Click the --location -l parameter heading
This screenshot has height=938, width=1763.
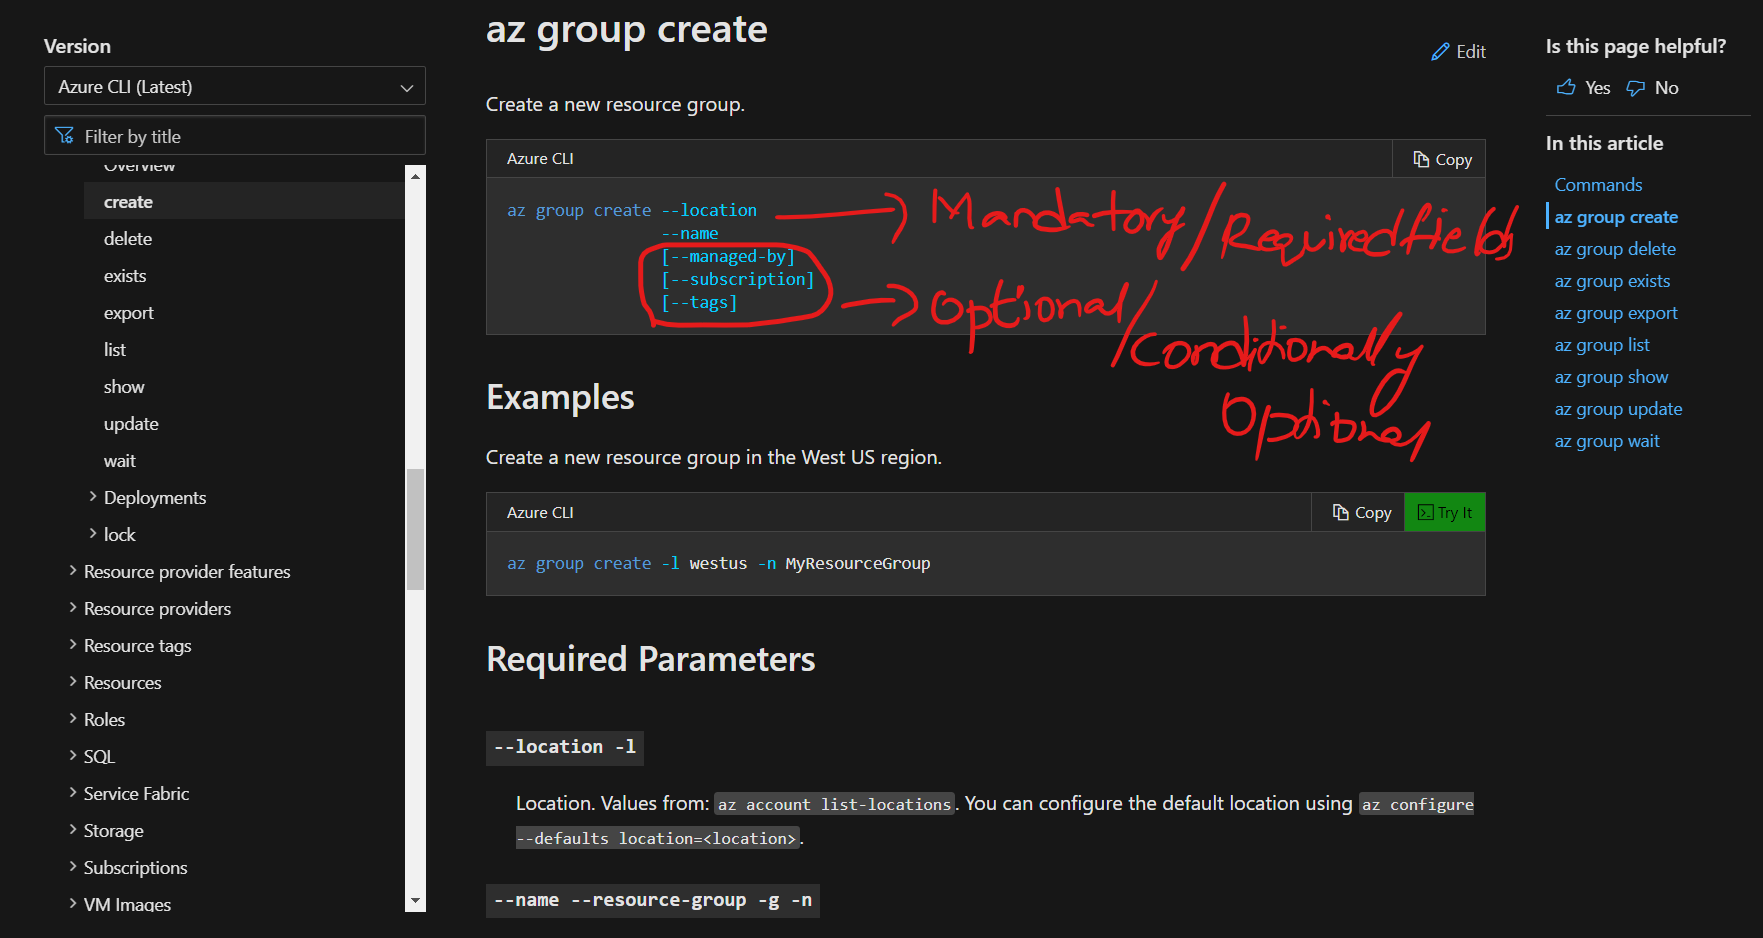coord(565,747)
